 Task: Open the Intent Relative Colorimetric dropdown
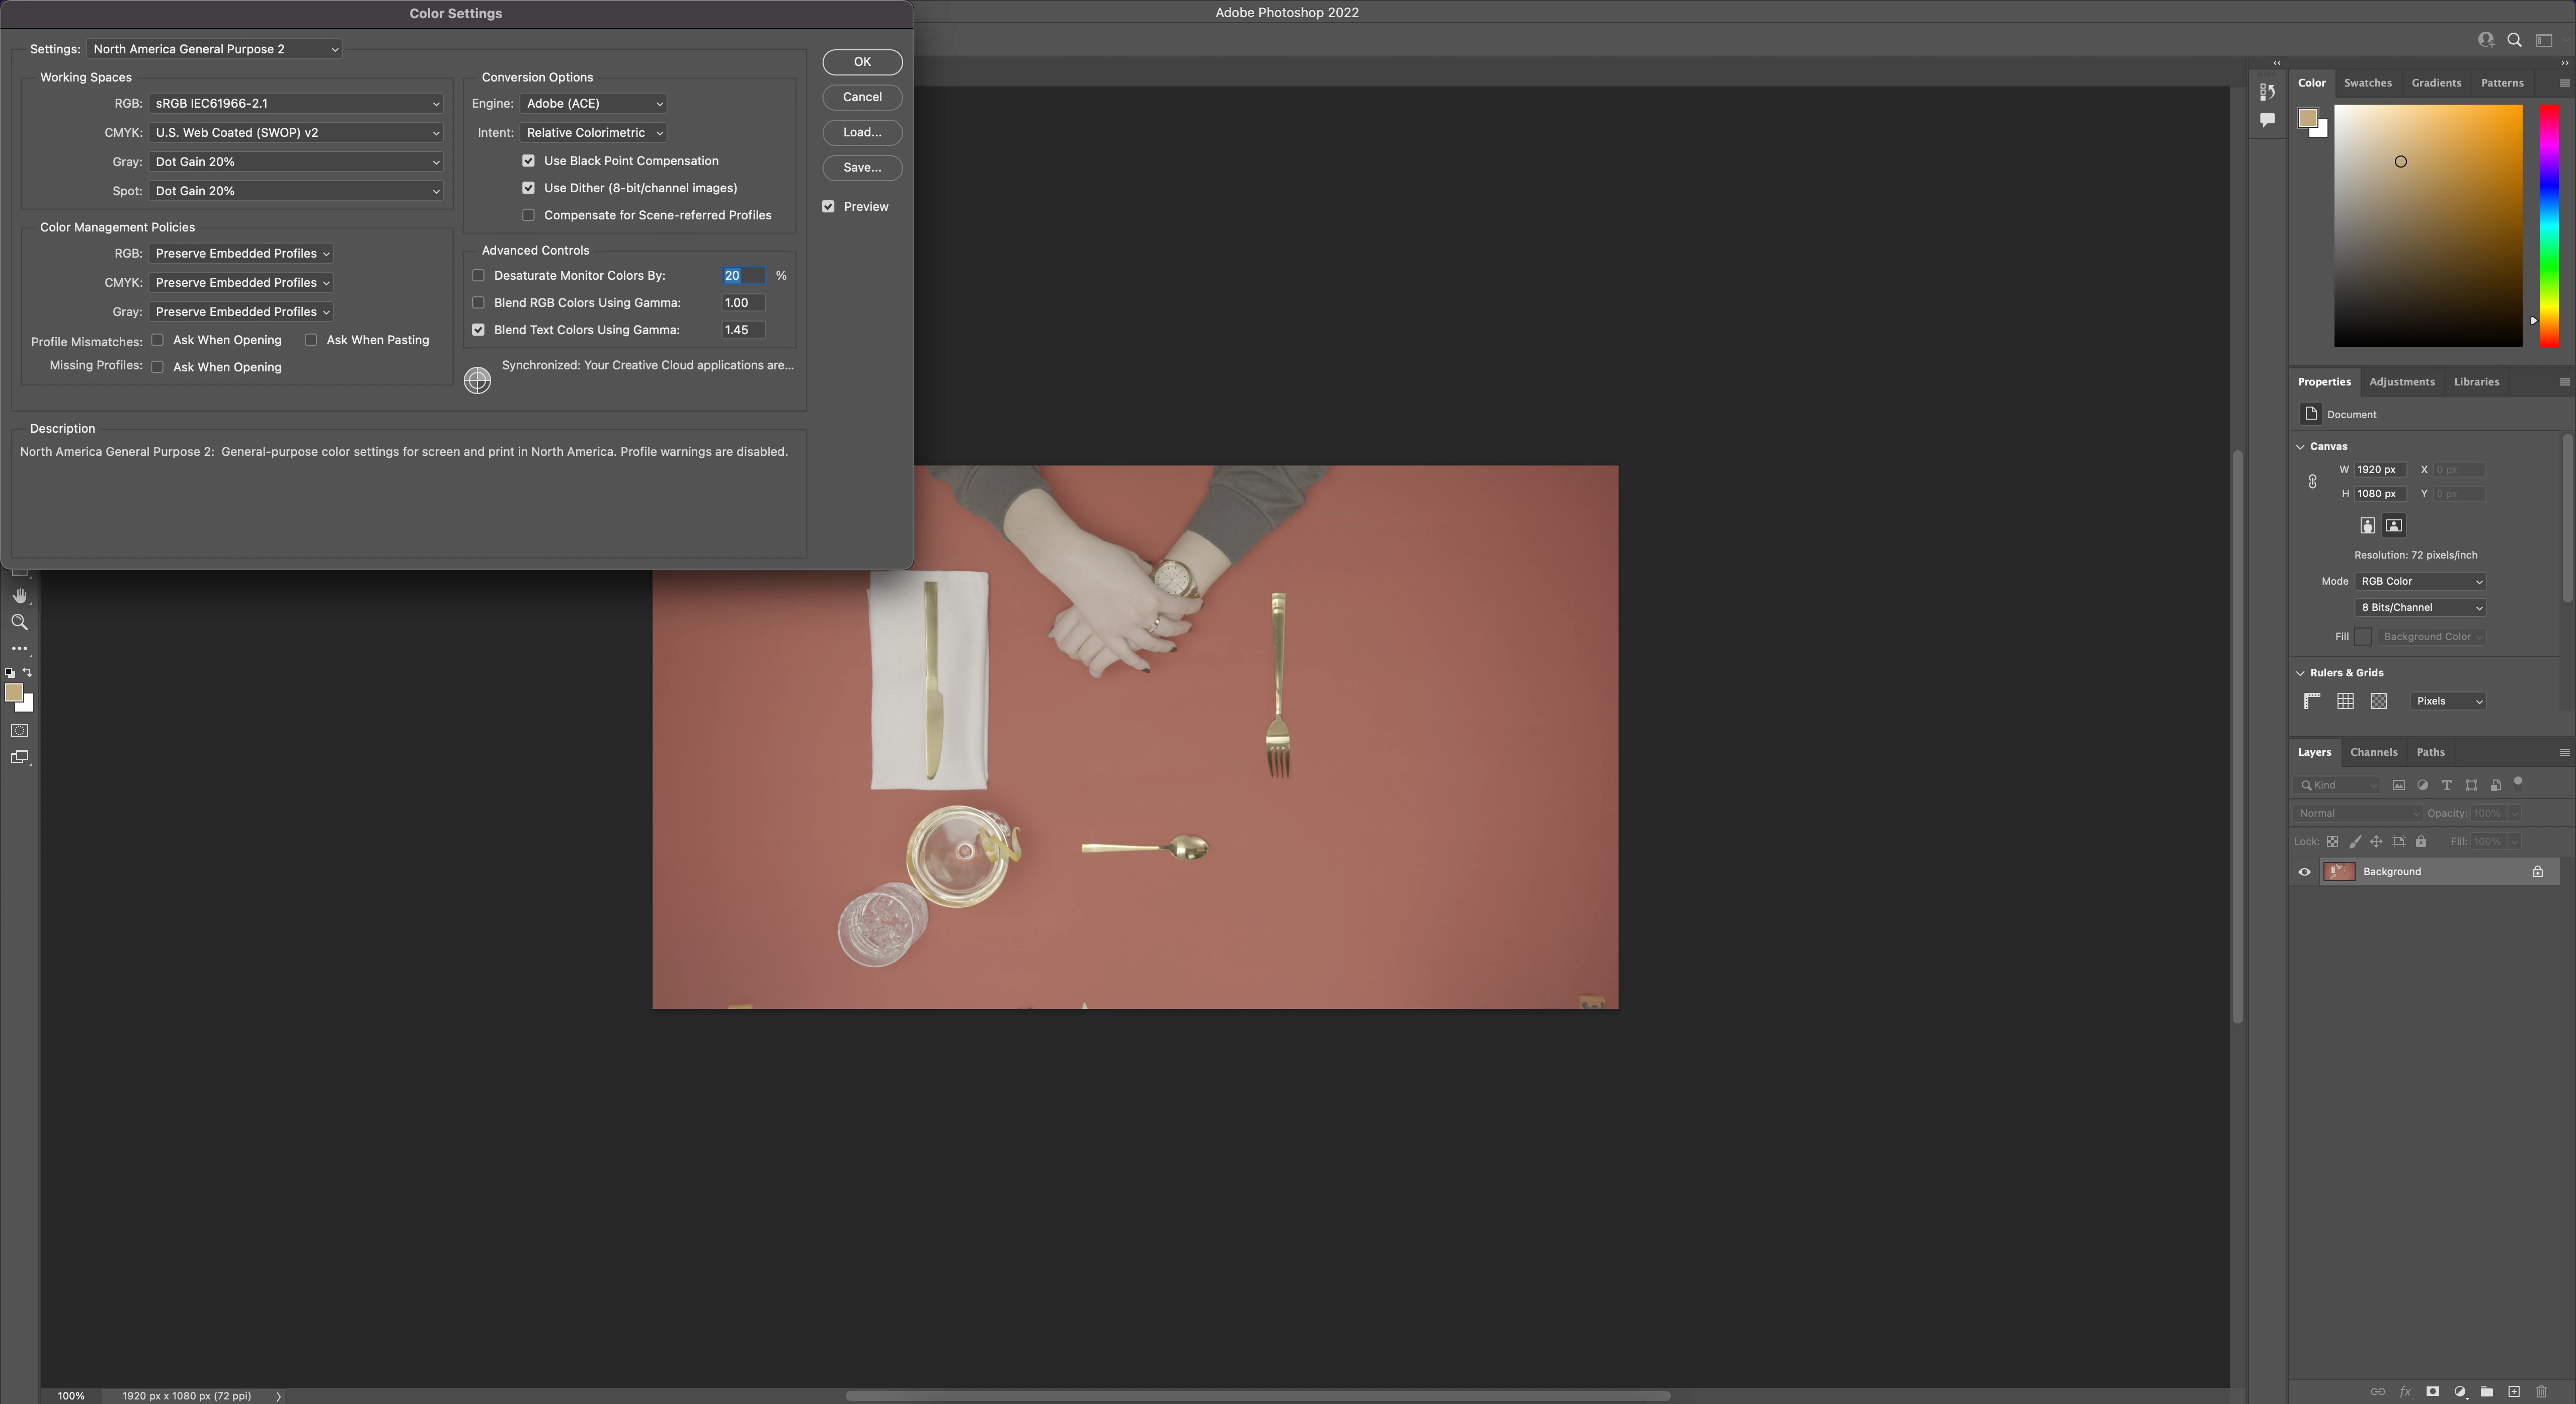coord(593,133)
